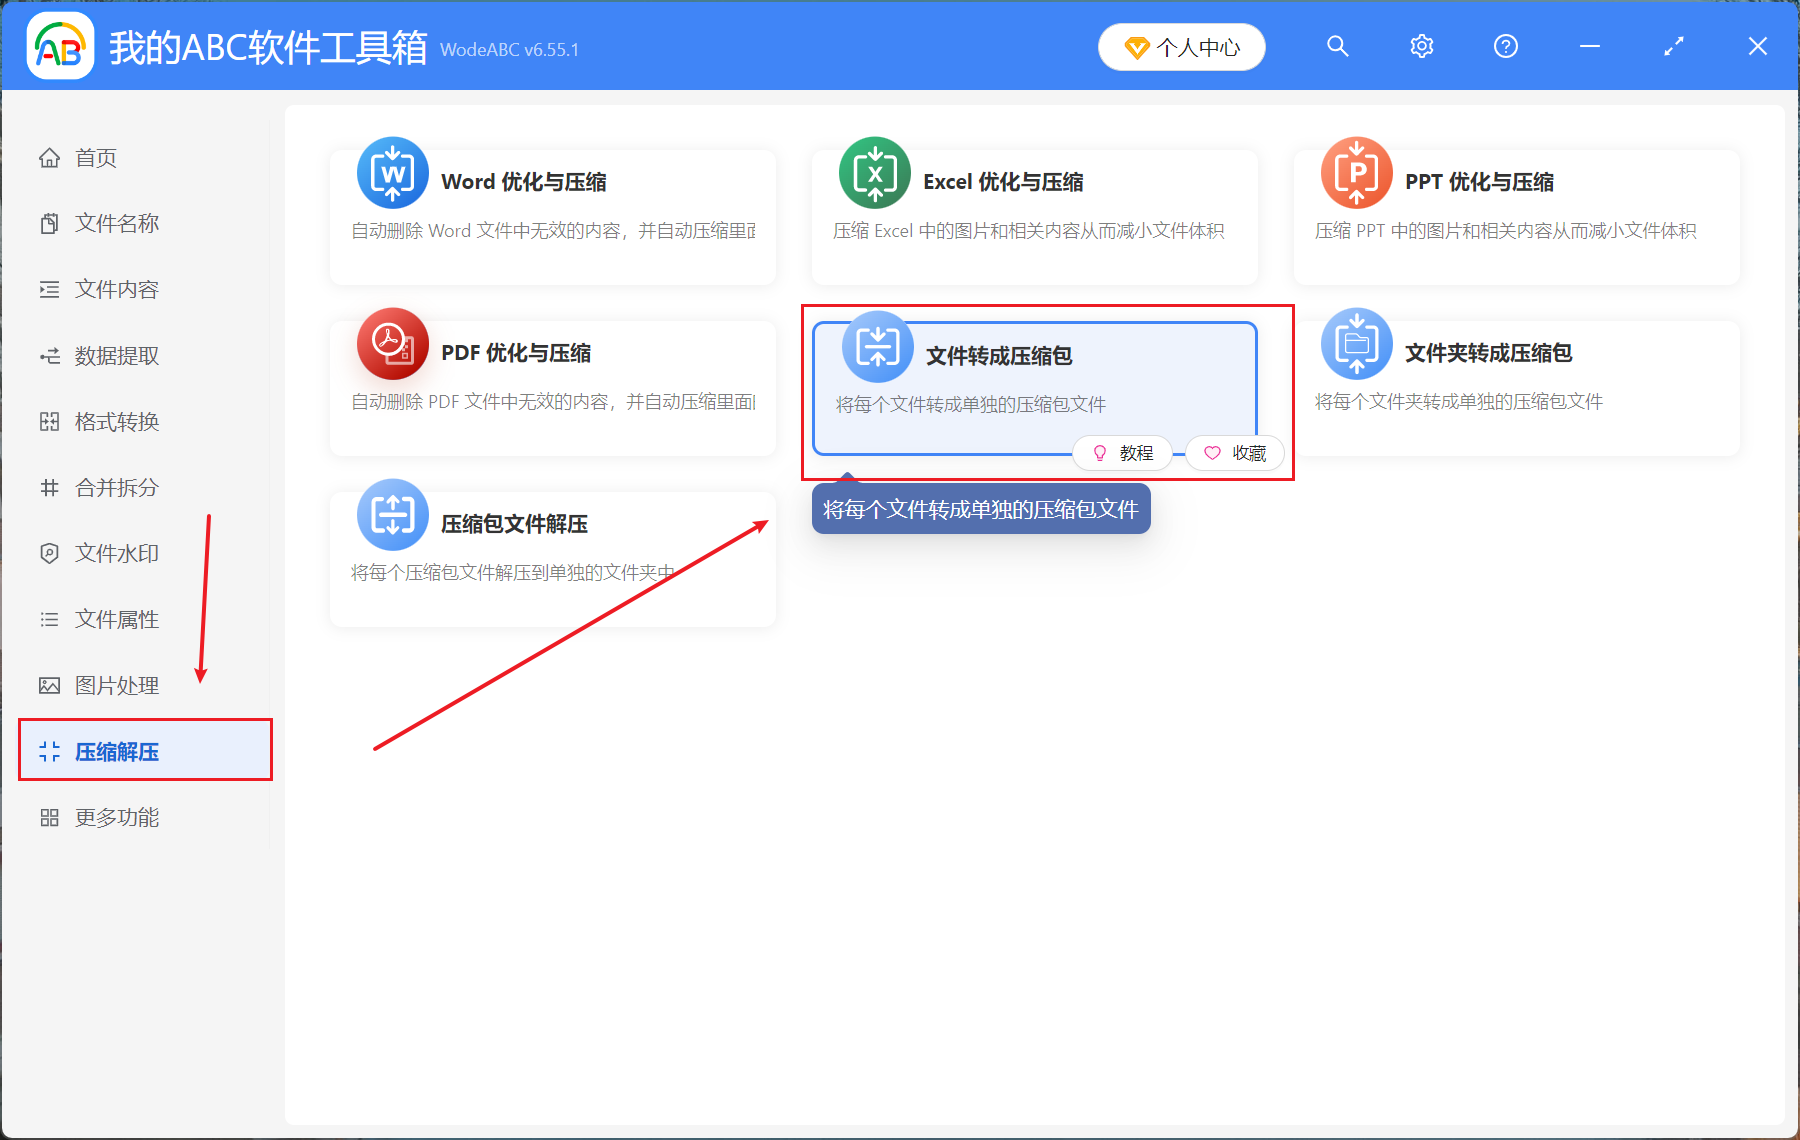Open the settings gear icon
1800x1140 pixels.
click(1421, 46)
